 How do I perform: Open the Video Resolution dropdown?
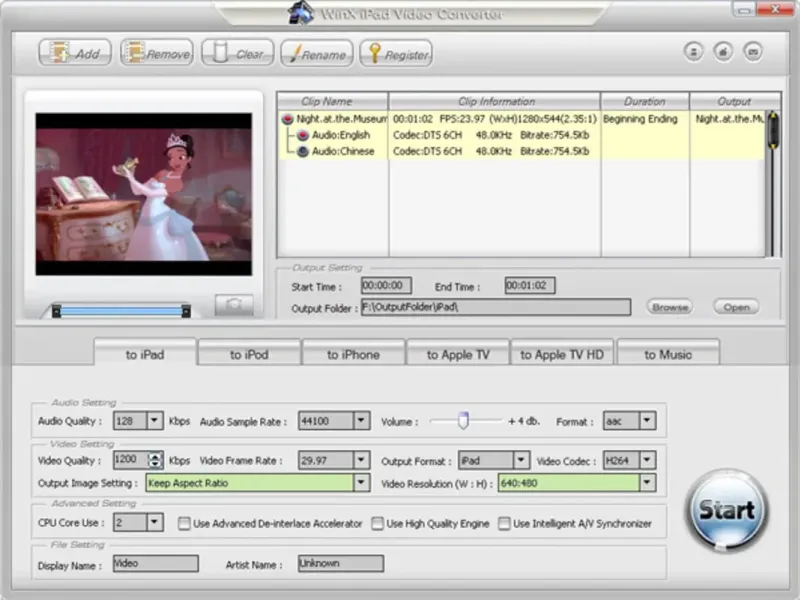[x=647, y=483]
